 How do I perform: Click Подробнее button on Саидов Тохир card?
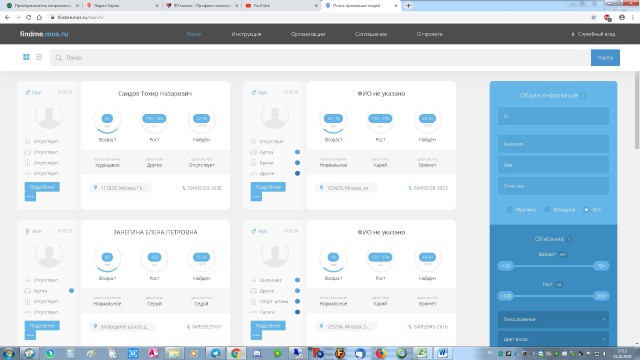(x=42, y=187)
